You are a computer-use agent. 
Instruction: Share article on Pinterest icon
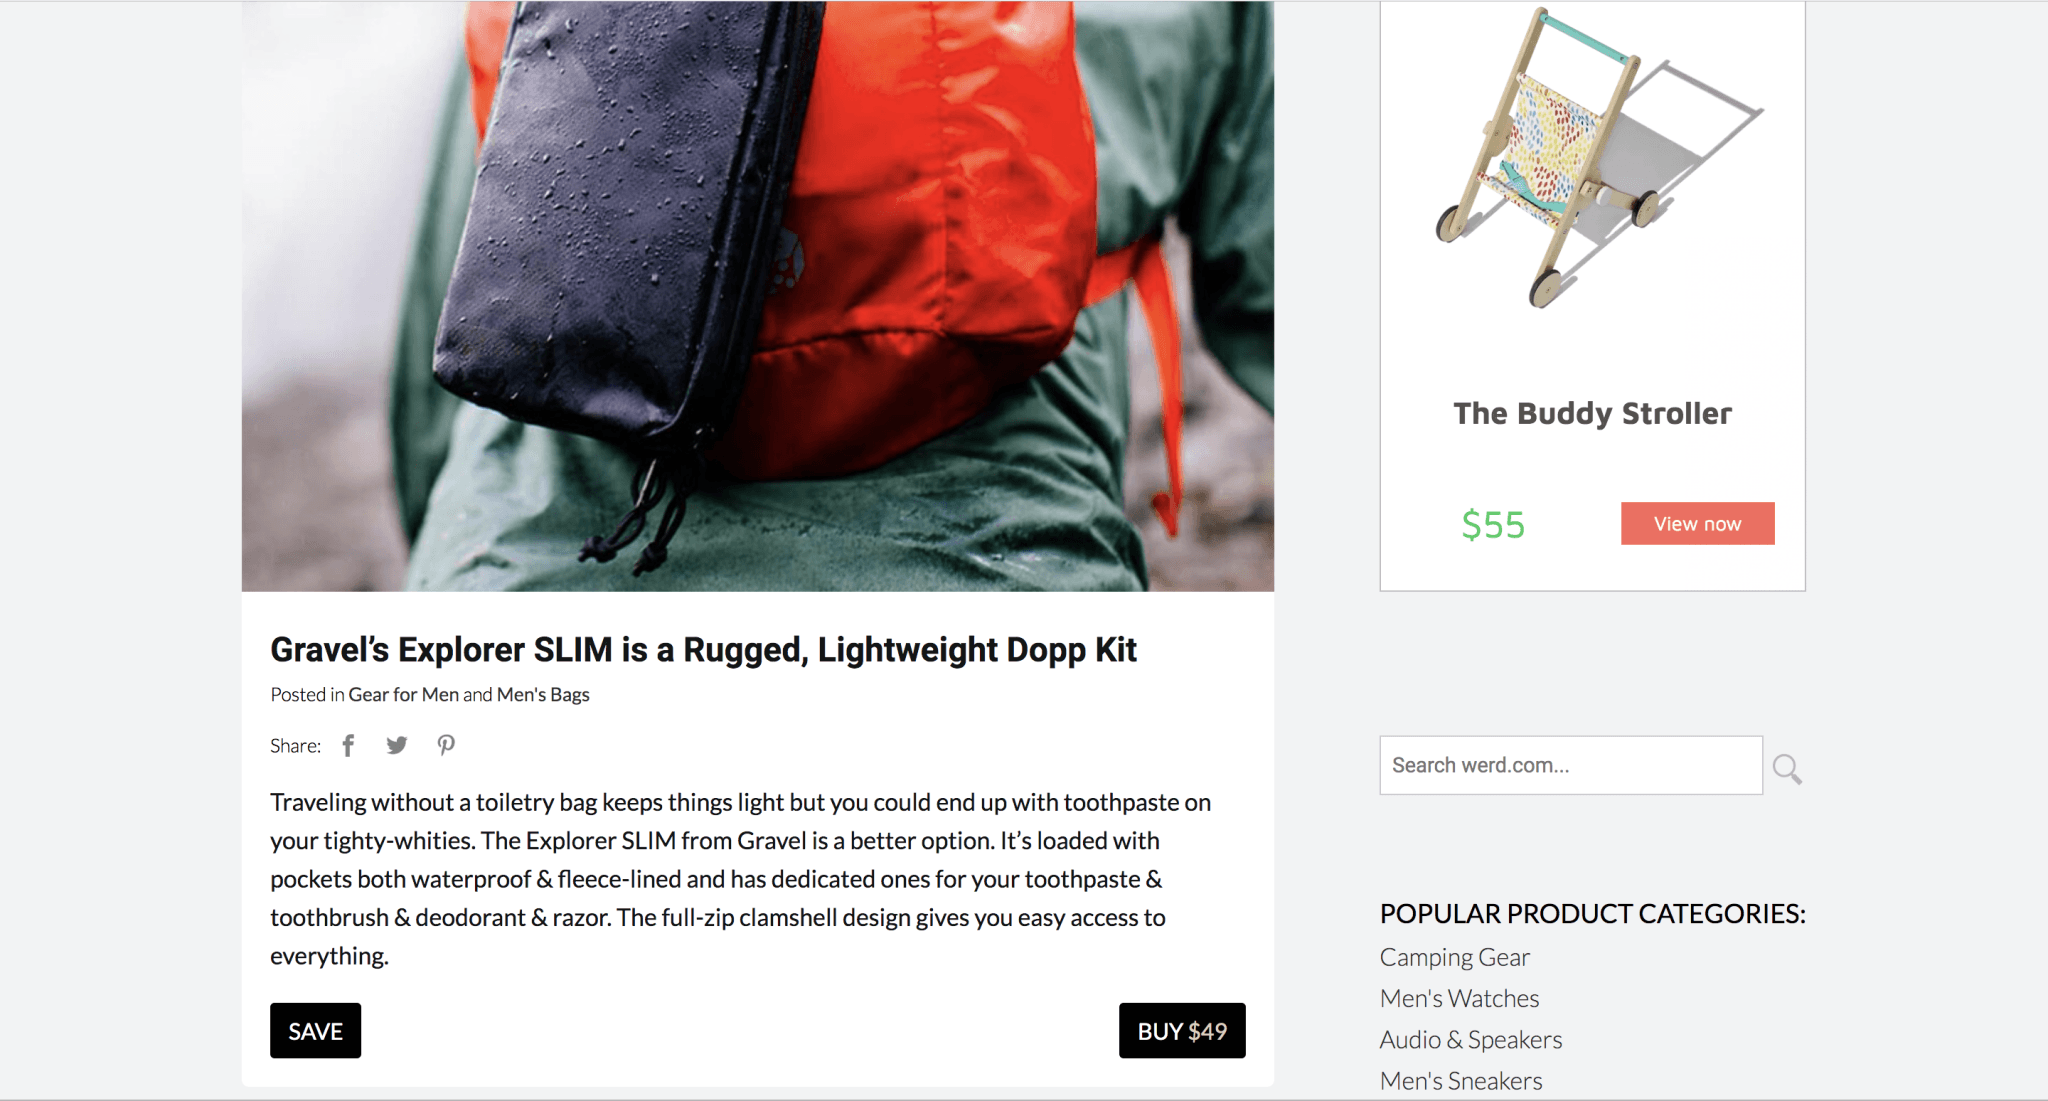(446, 746)
